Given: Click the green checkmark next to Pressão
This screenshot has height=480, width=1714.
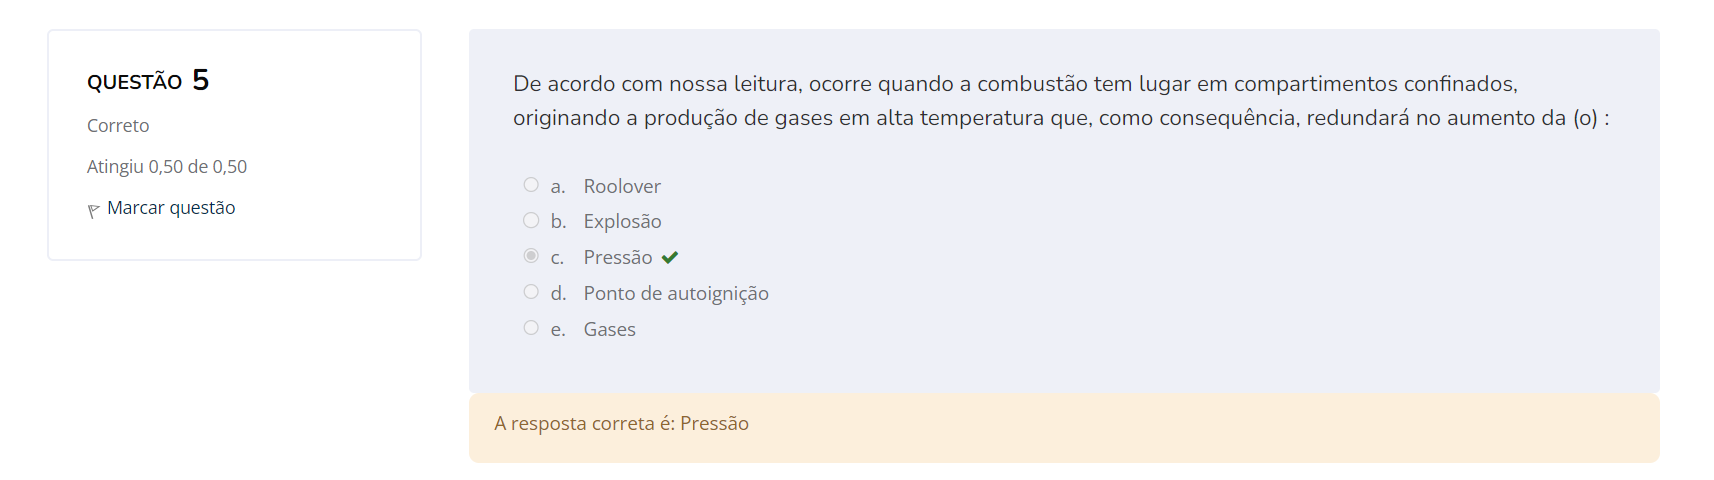Looking at the screenshot, I should [x=670, y=257].
